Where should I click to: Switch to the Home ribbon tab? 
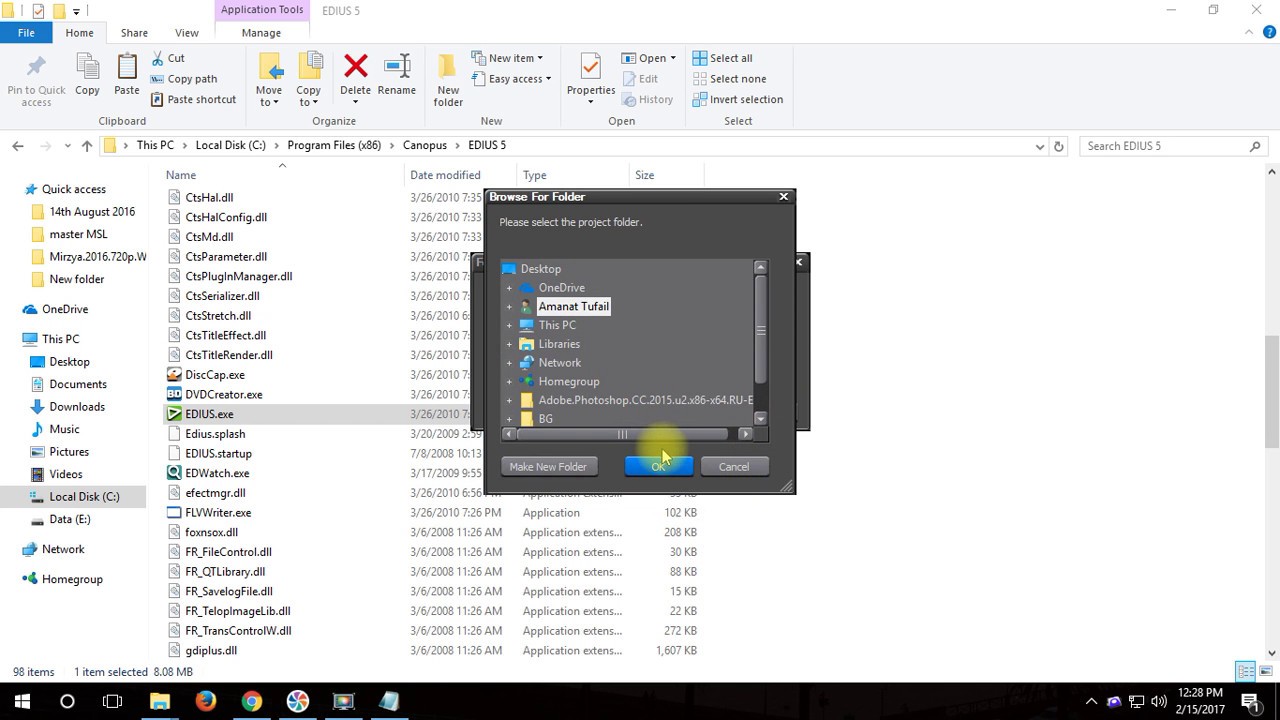(79, 33)
